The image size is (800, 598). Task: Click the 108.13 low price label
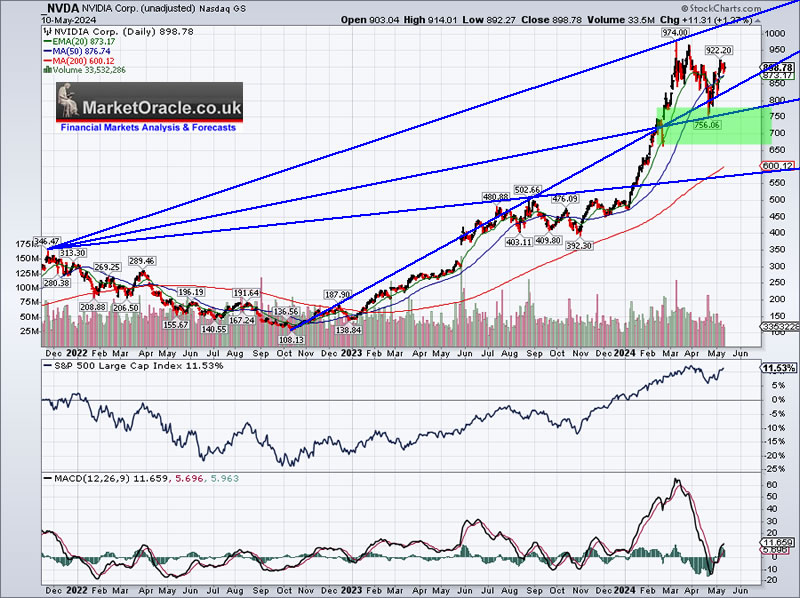tap(291, 339)
